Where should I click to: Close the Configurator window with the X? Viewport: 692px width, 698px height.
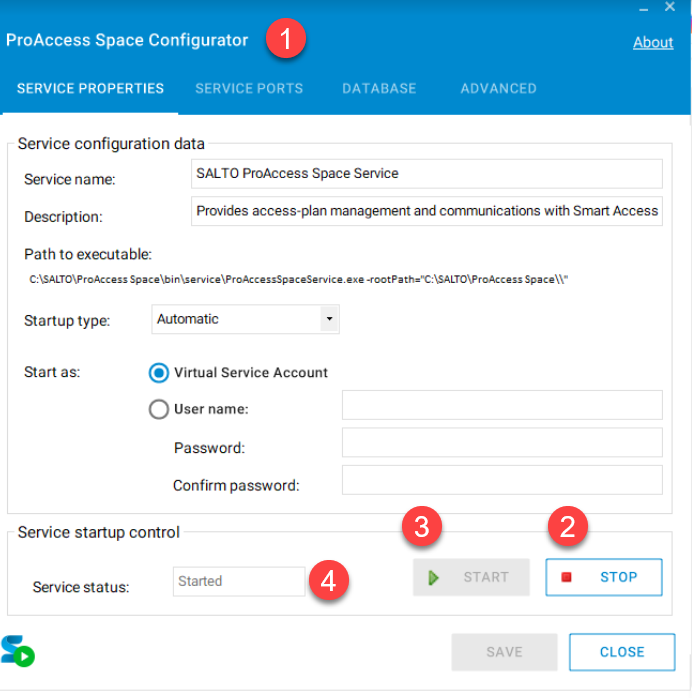pos(670,7)
